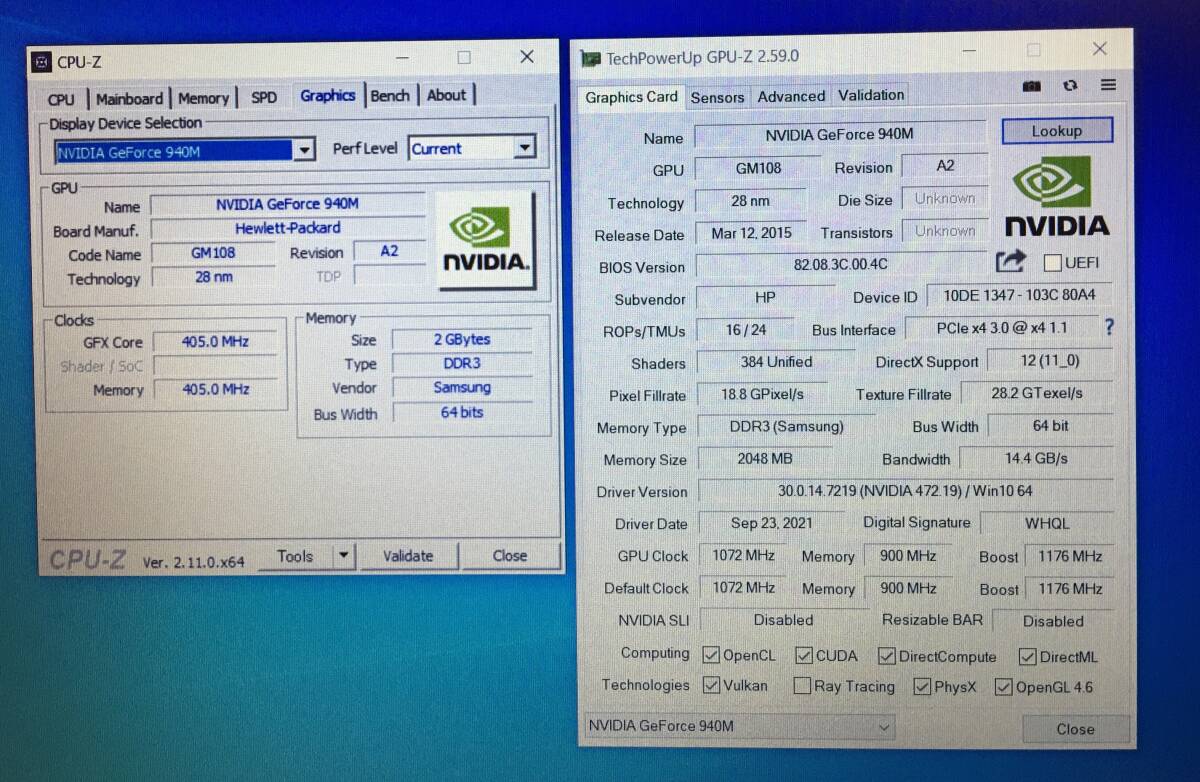Screen dimensions: 1200x782
Task: Open CPU-Z Display Device Selection dropdown
Action: tap(304, 151)
